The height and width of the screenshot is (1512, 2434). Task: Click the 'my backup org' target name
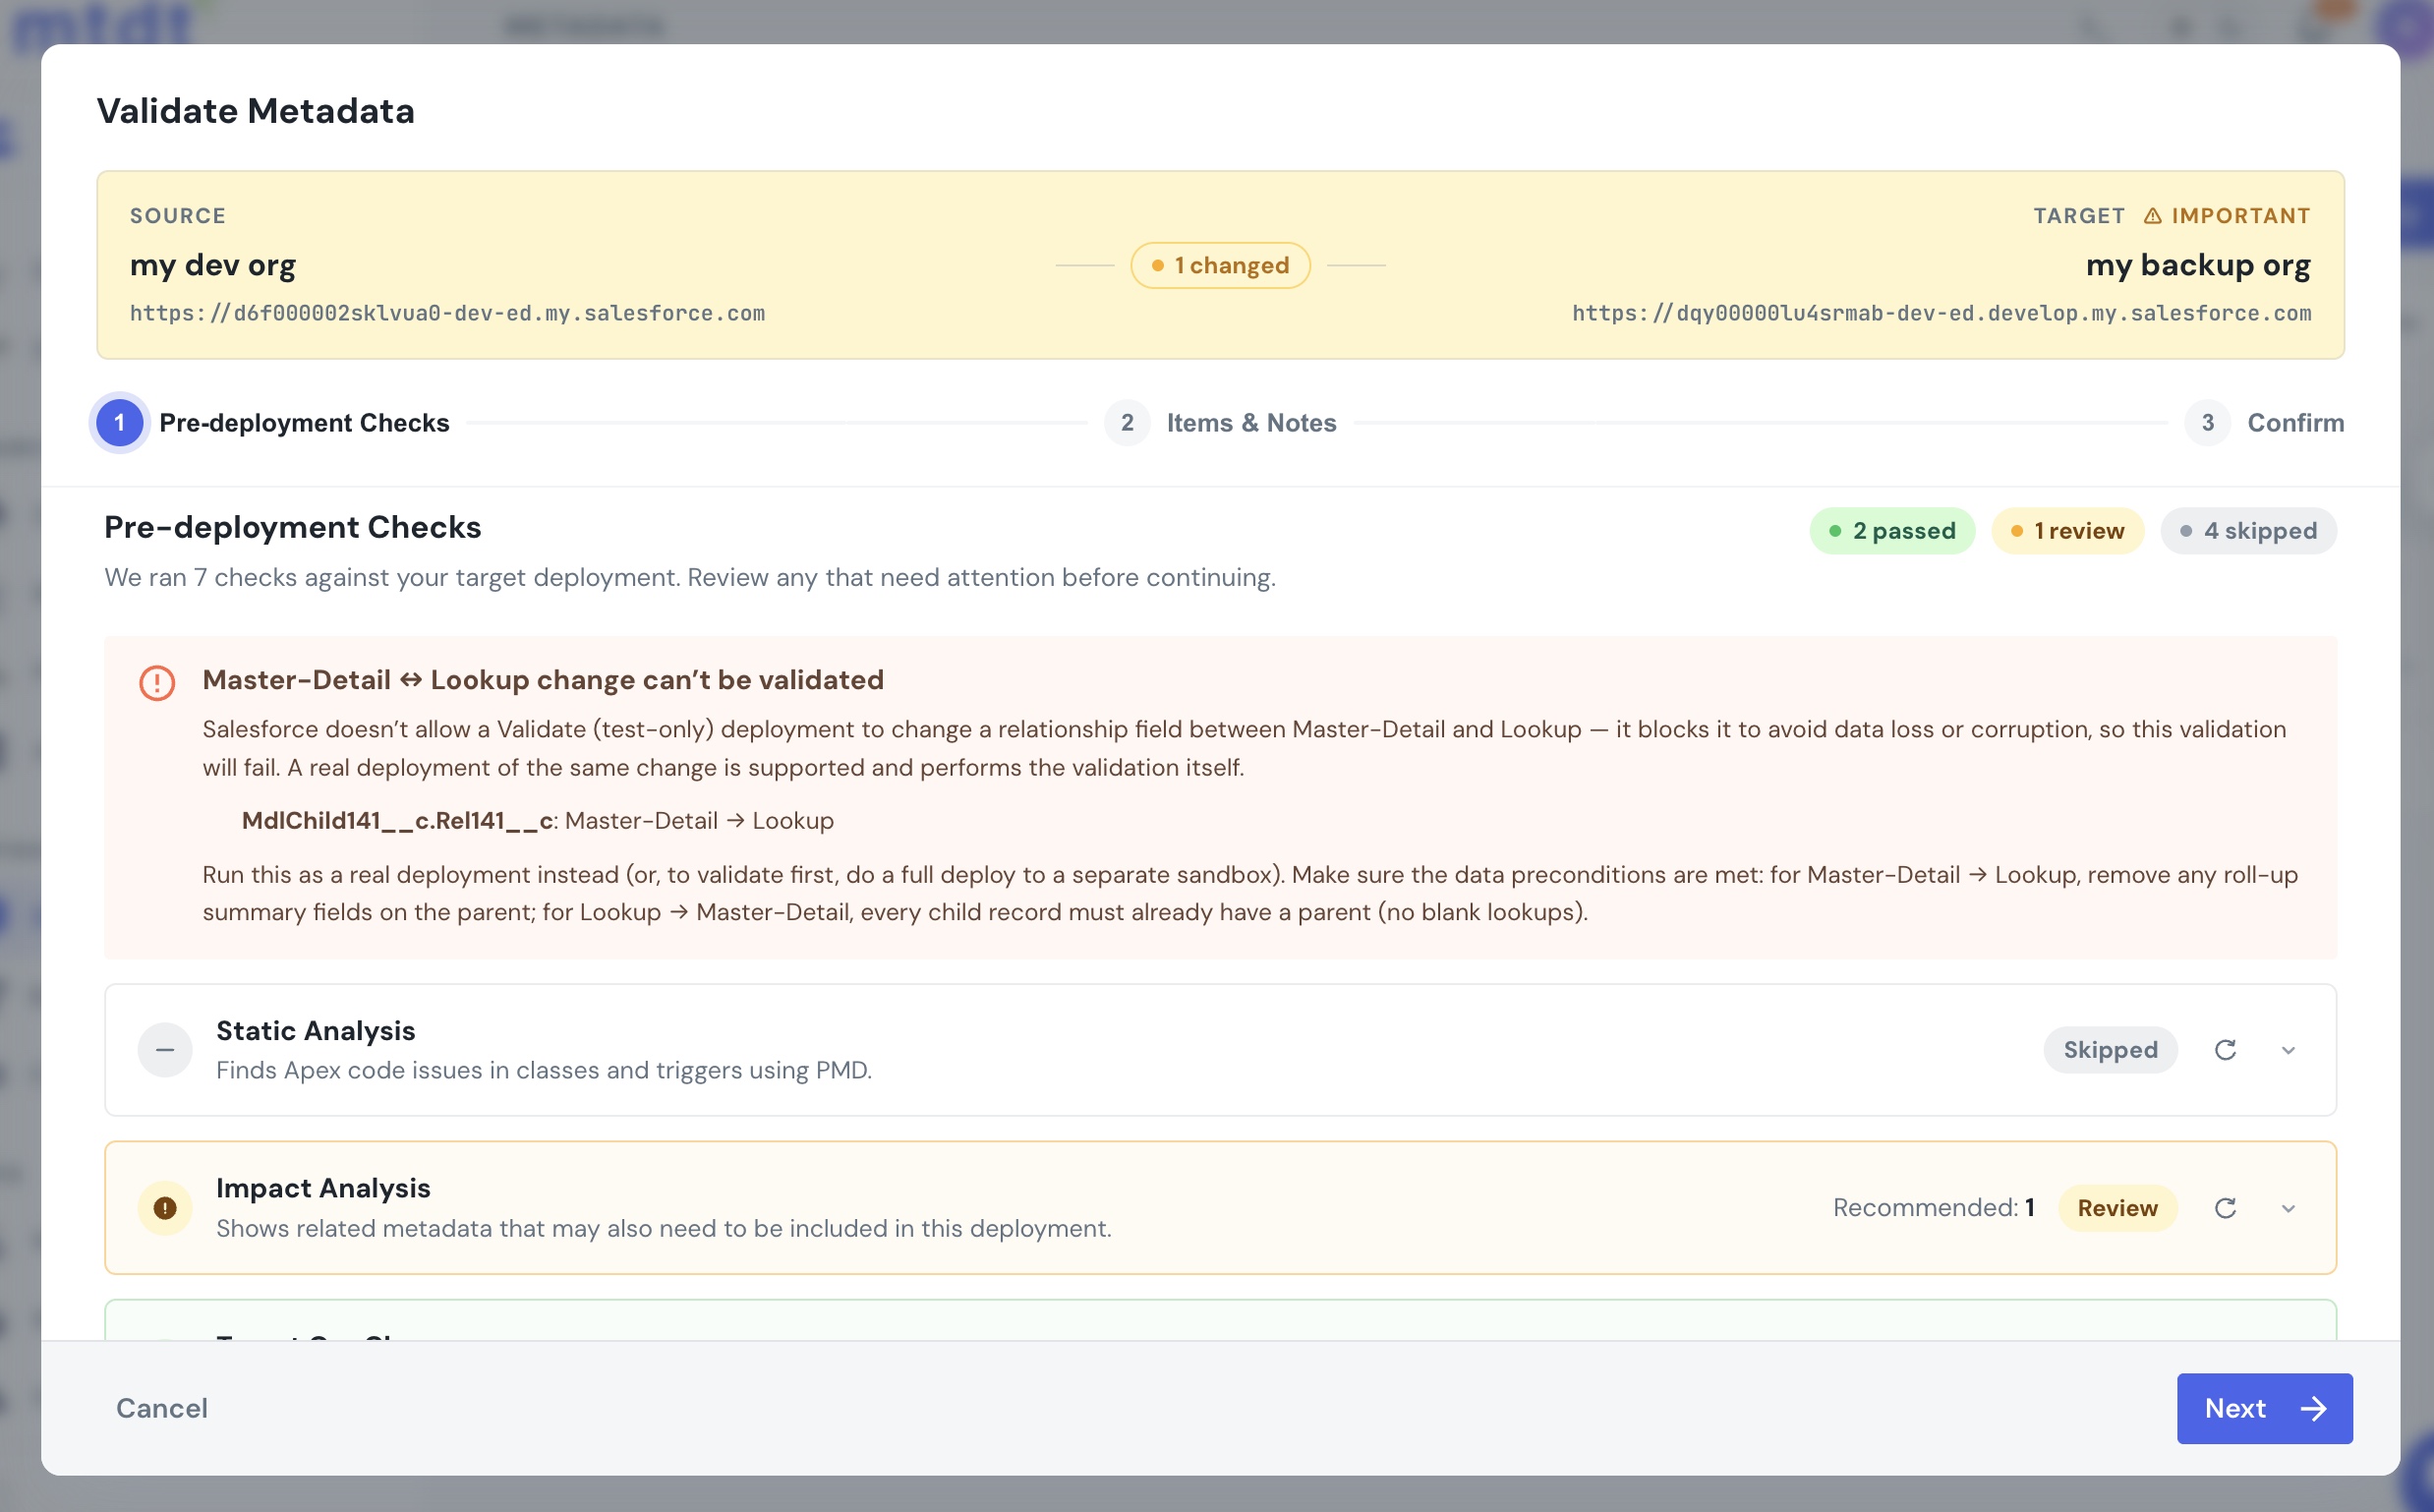click(x=2198, y=265)
